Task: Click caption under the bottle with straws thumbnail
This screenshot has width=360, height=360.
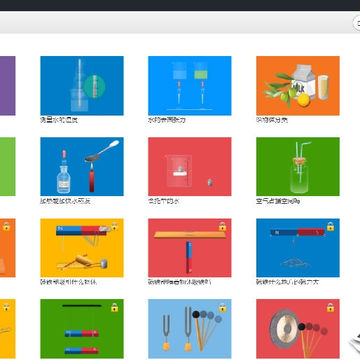Action: click(x=278, y=201)
